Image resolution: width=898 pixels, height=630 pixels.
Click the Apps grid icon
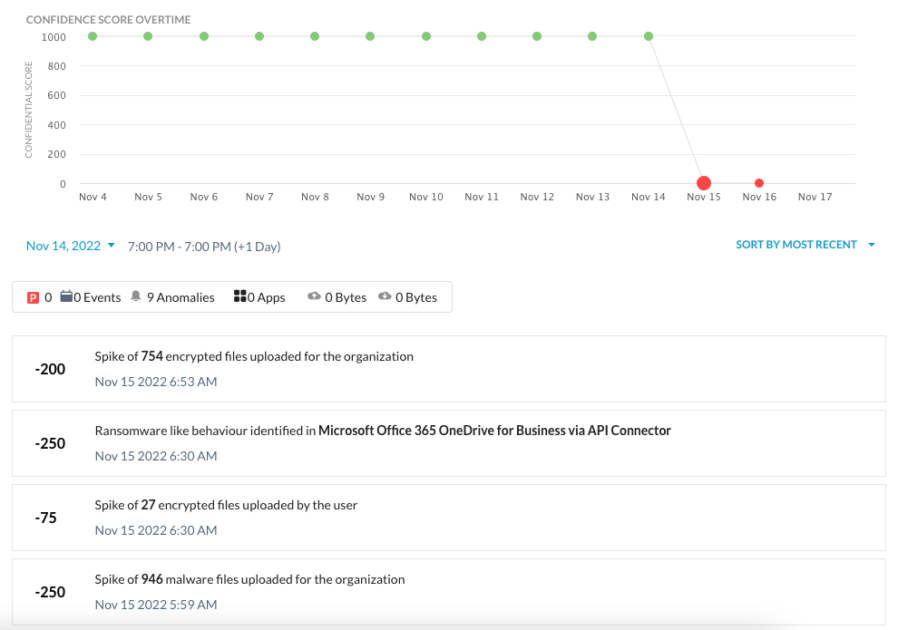coord(240,297)
